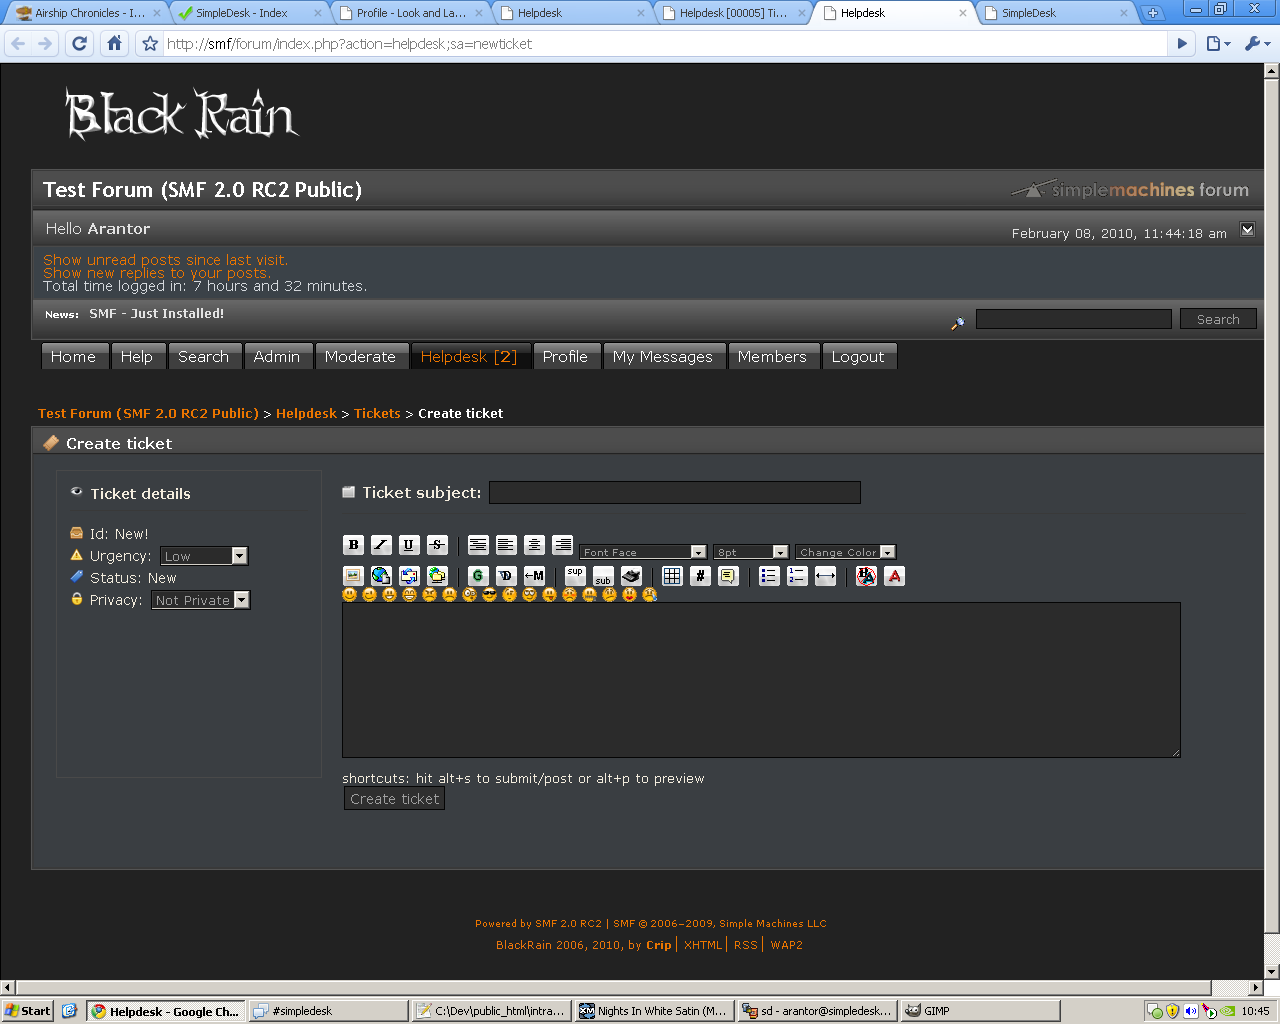1280x1024 pixels.
Task: Insert marquee (←M) button
Action: [535, 576]
